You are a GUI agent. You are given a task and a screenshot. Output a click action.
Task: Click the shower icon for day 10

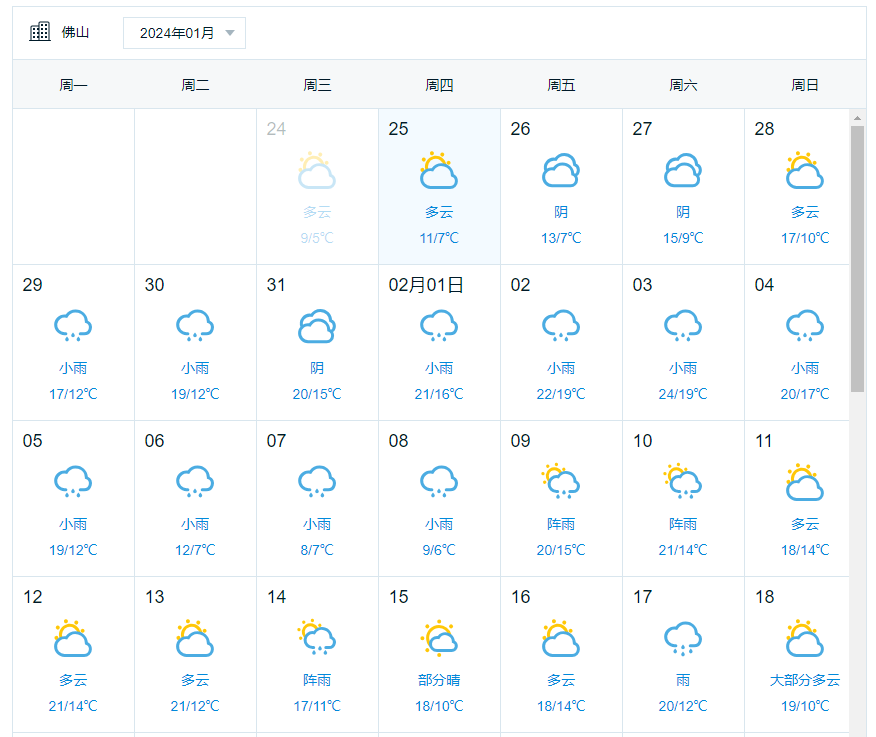[683, 481]
